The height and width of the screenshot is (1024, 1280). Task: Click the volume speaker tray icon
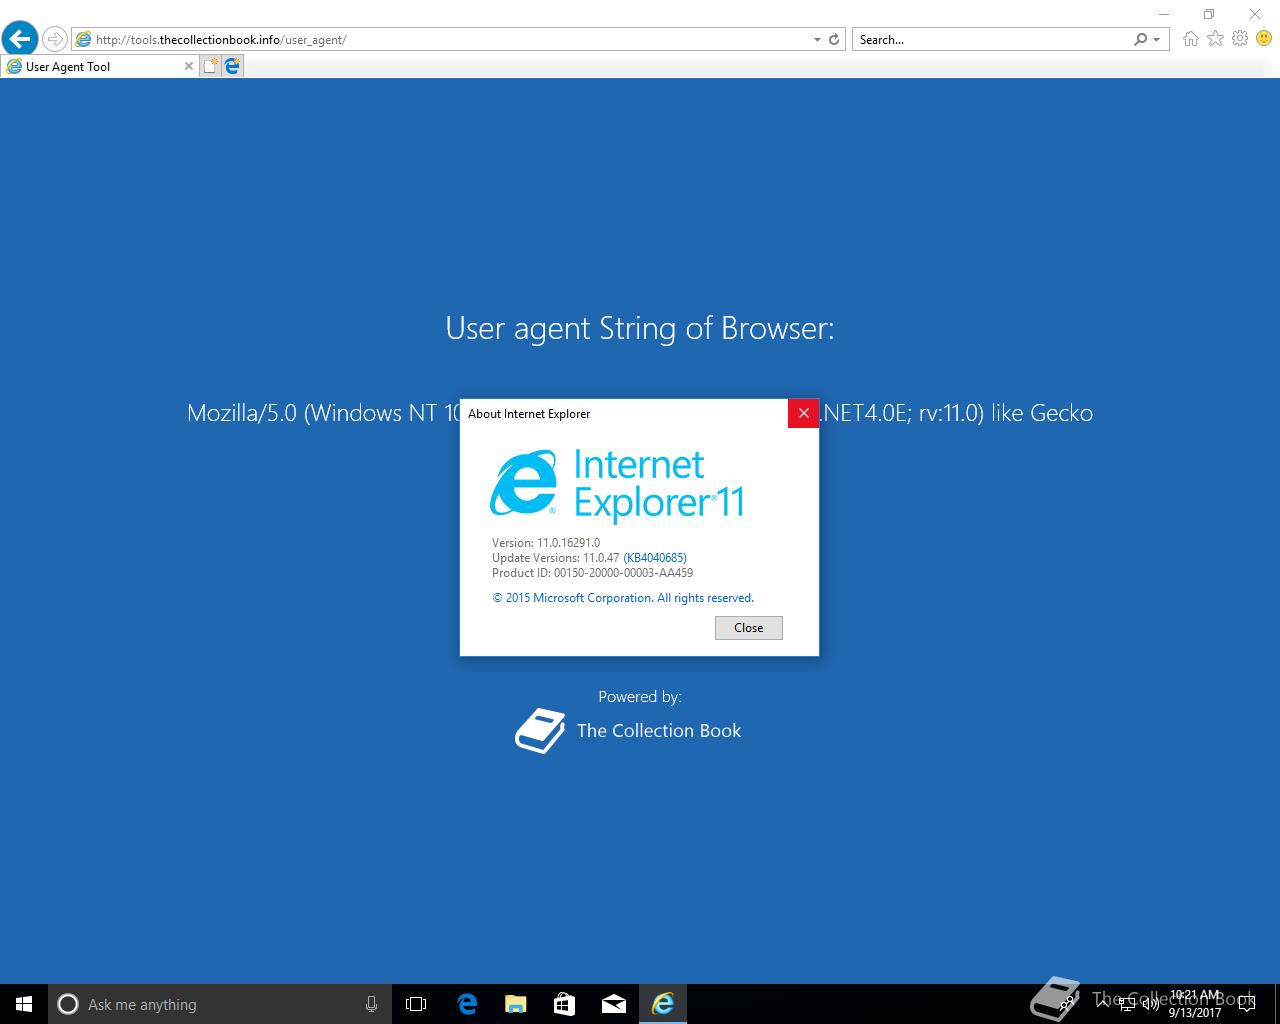click(x=1151, y=1004)
